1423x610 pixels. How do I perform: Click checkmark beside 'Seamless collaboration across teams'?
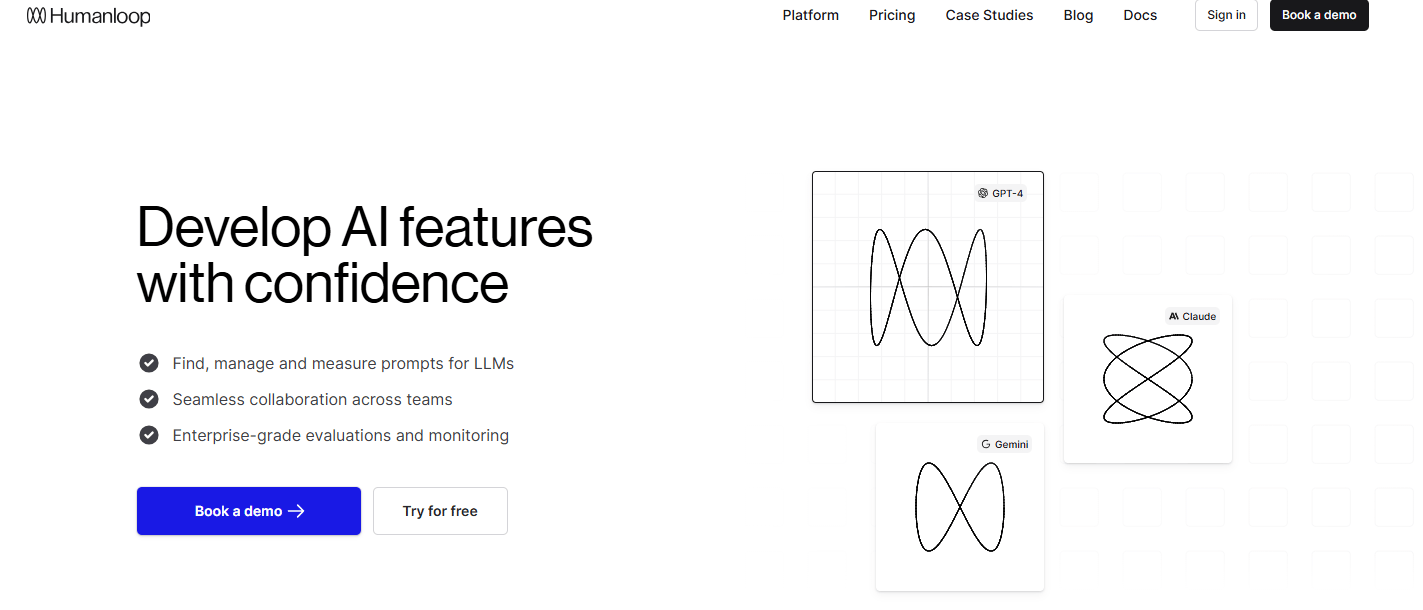149,399
